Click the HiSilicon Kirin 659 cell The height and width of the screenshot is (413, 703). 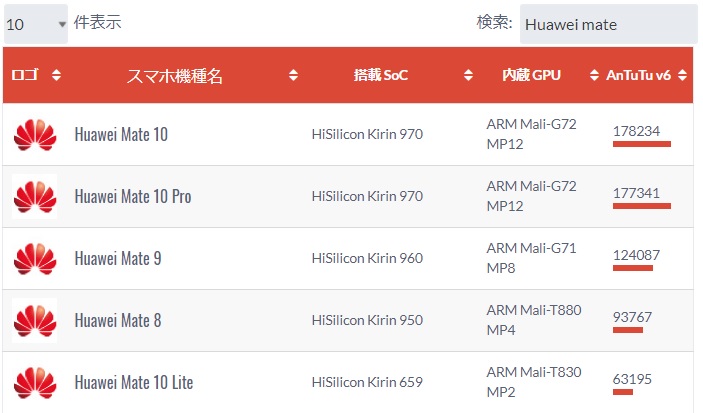point(367,382)
